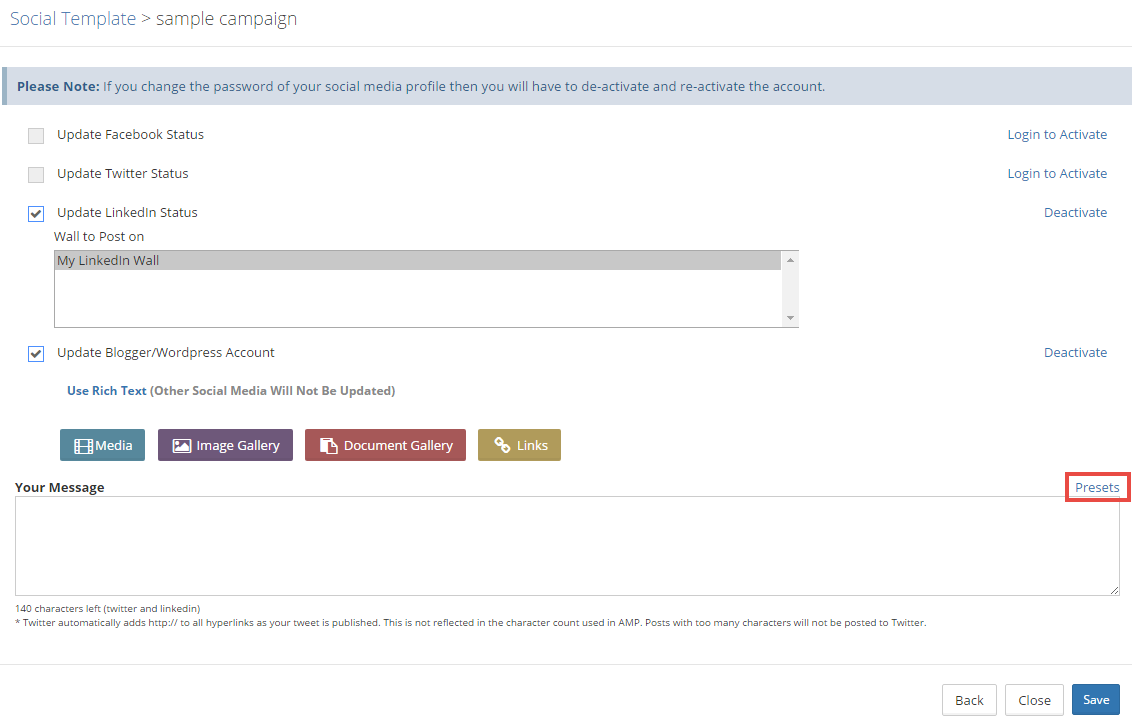Viewport: 1138px width, 726px height.
Task: Click Login to Activate for Twitter
Action: 1057,174
